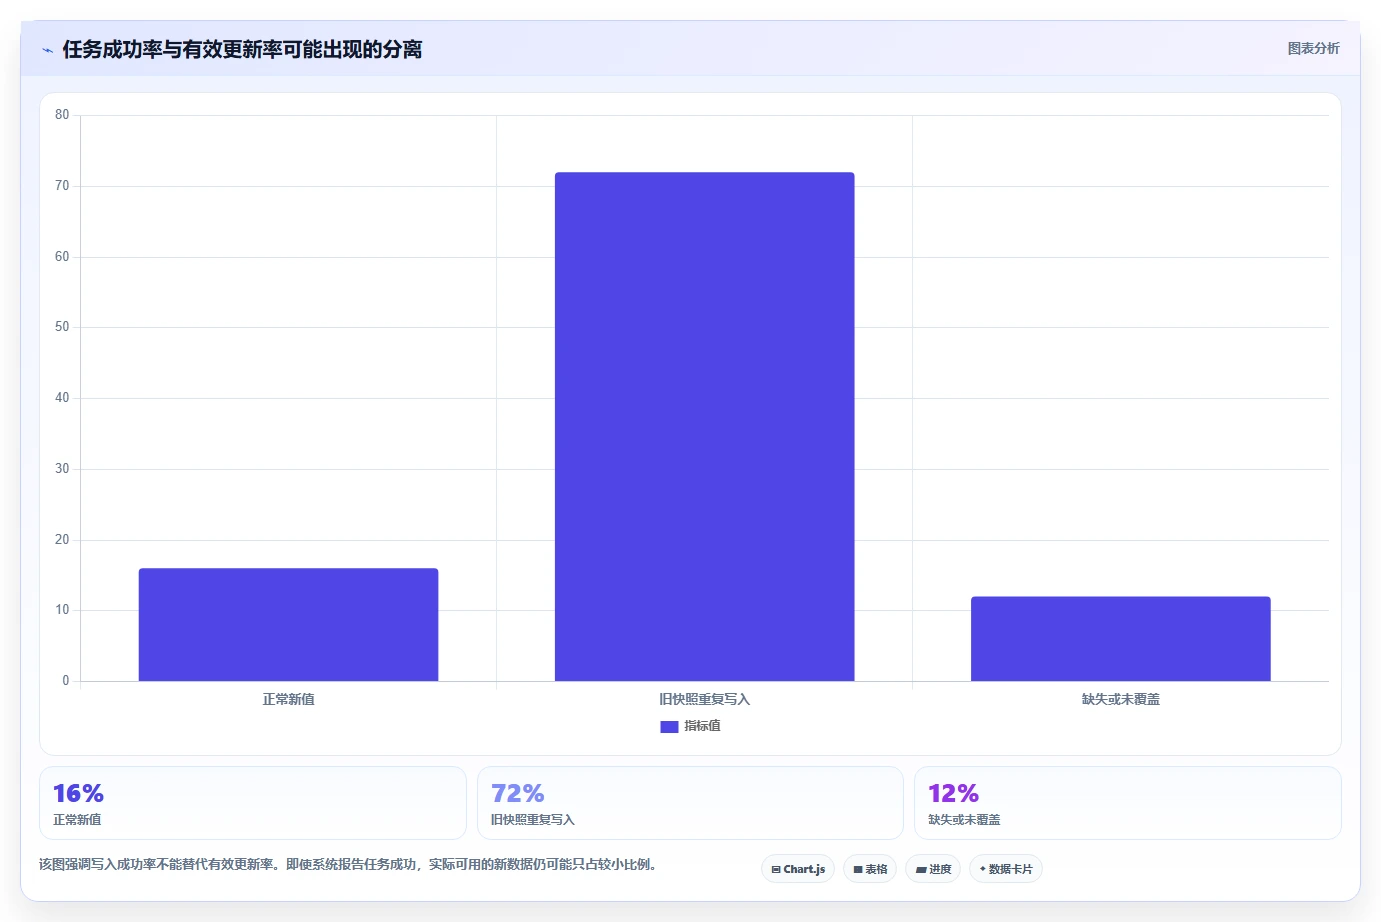Click the icon inside the 表格 chip
The width and height of the screenshot is (1381, 922).
(858, 870)
